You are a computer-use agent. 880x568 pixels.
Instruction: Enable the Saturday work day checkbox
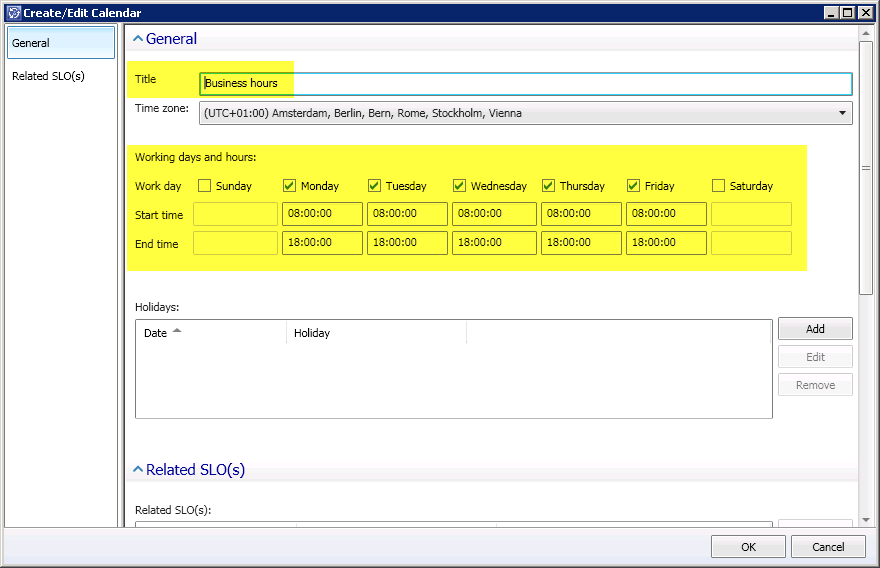(718, 185)
